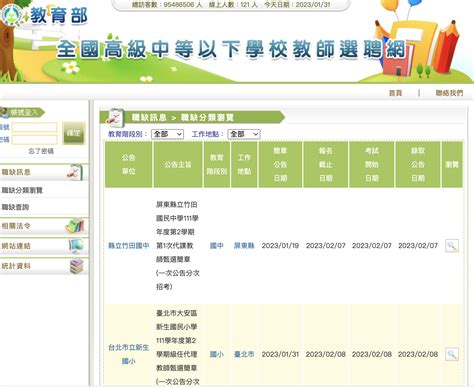The image size is (474, 387).
Task: Click the 帳號登入 panel header
Action: 22,113
